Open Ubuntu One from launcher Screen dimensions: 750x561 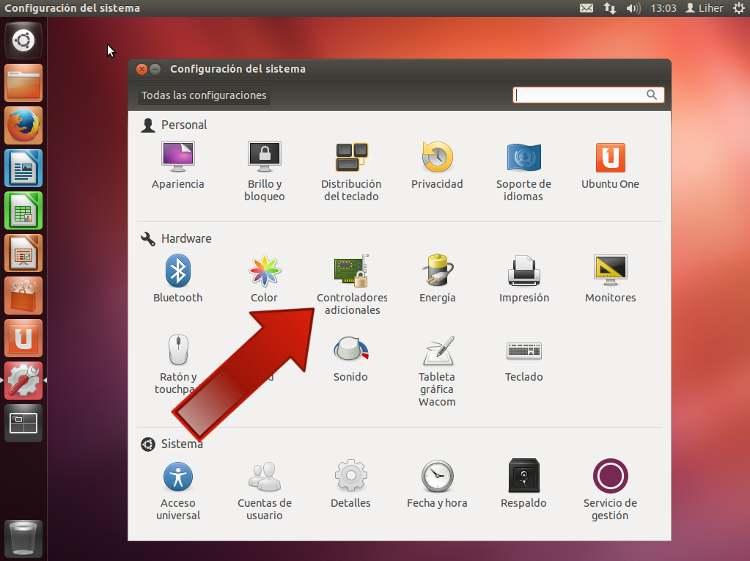coord(23,338)
